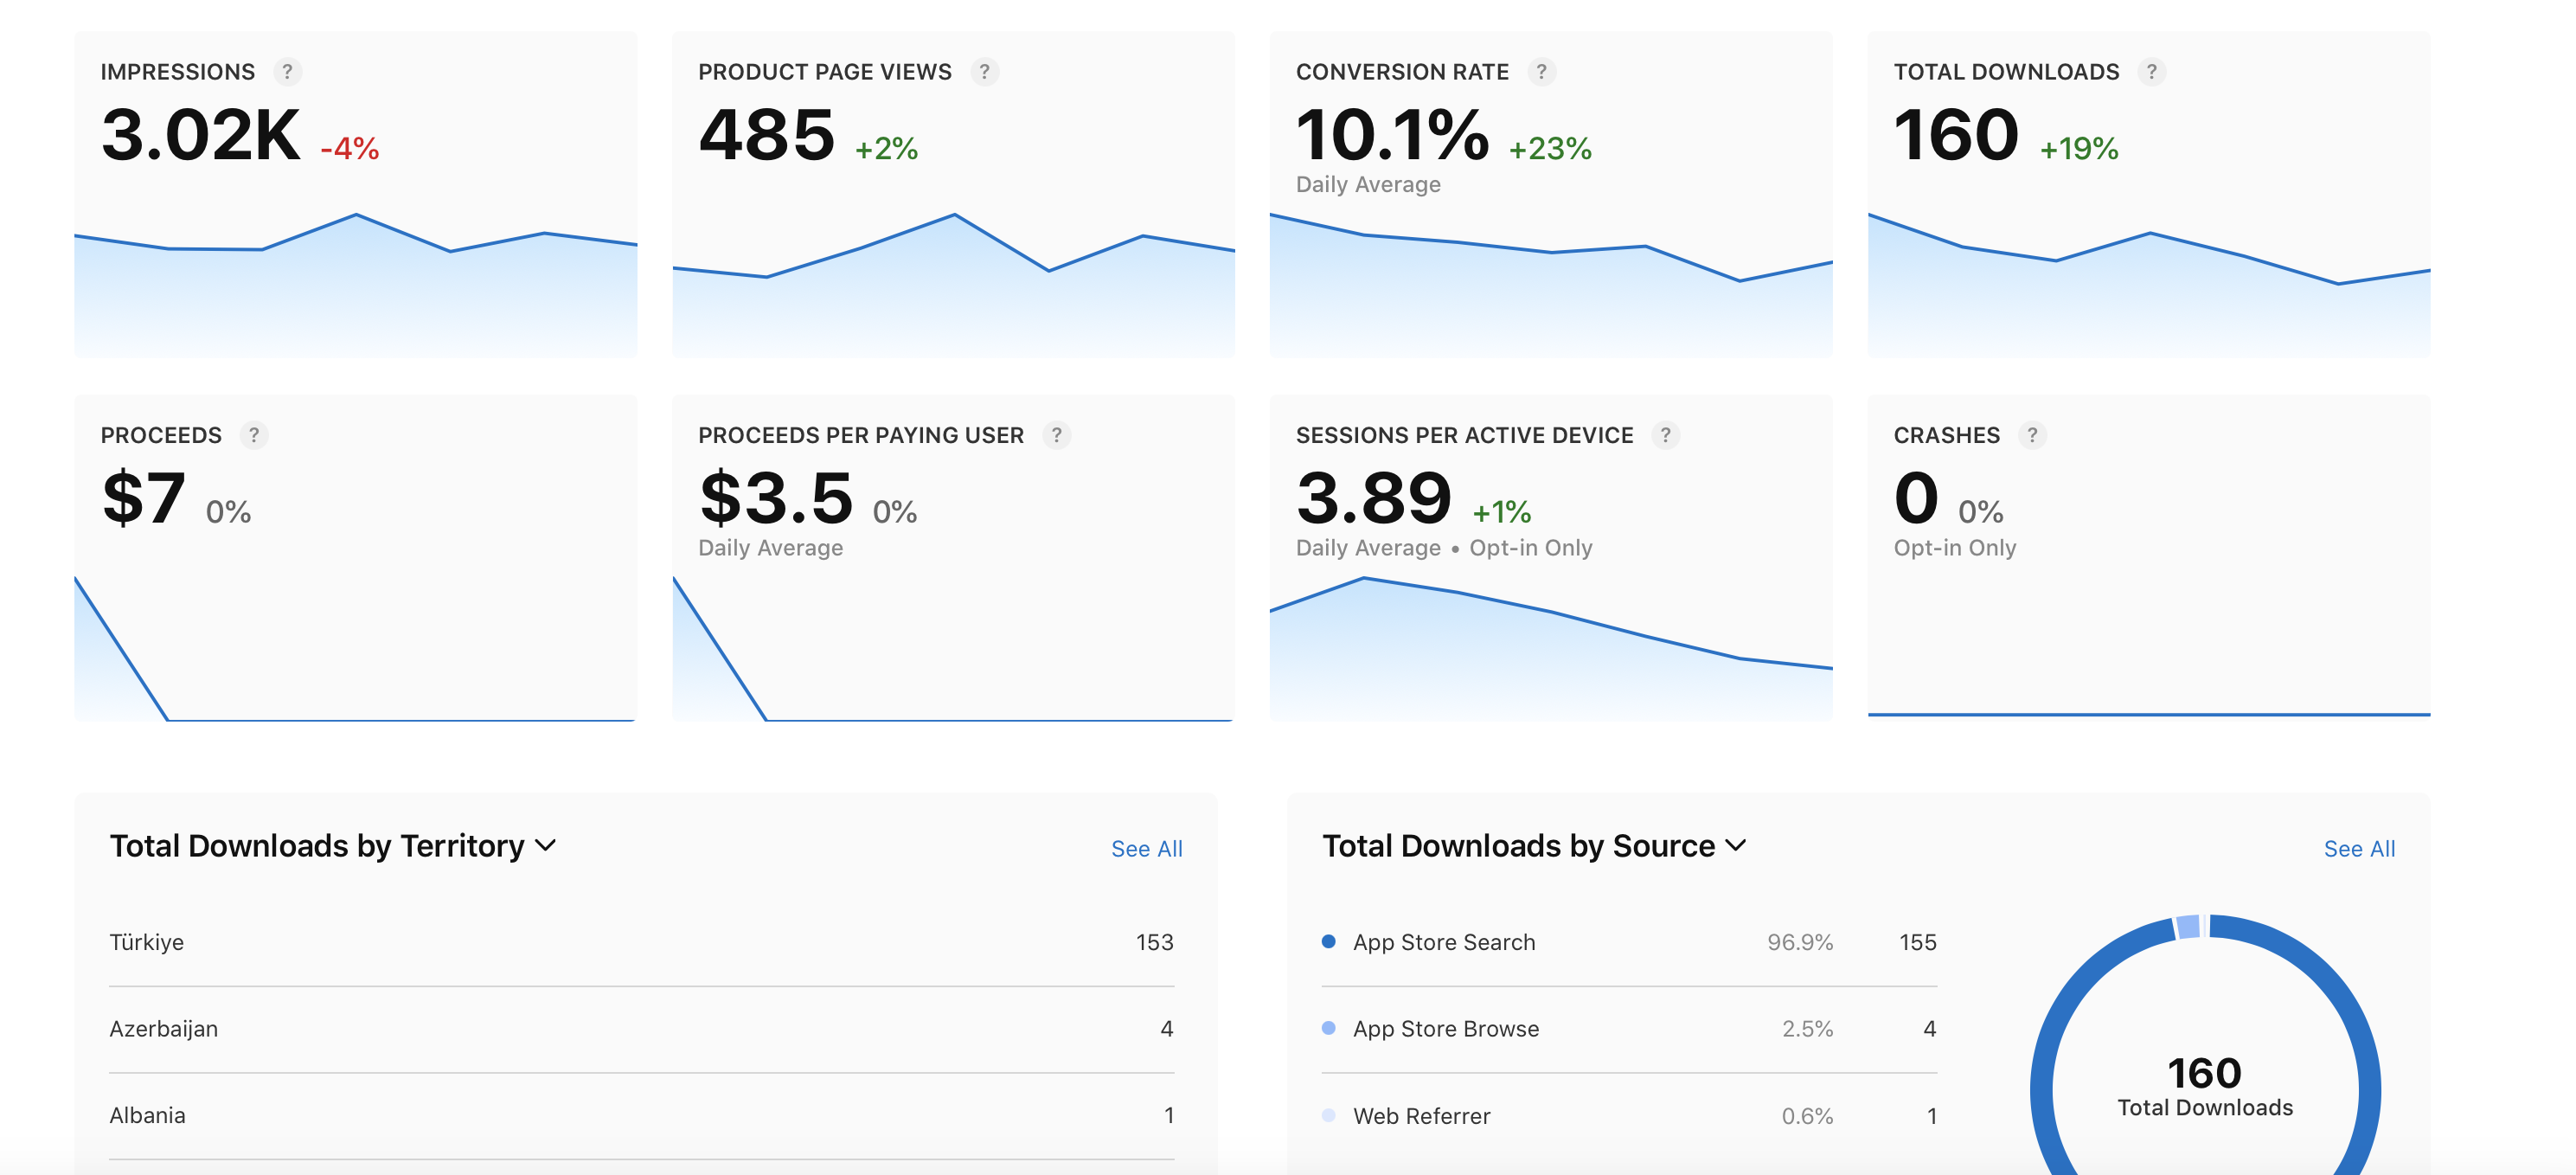The image size is (2576, 1175).
Task: Click the 155 count for App Store Search
Action: (x=1917, y=943)
